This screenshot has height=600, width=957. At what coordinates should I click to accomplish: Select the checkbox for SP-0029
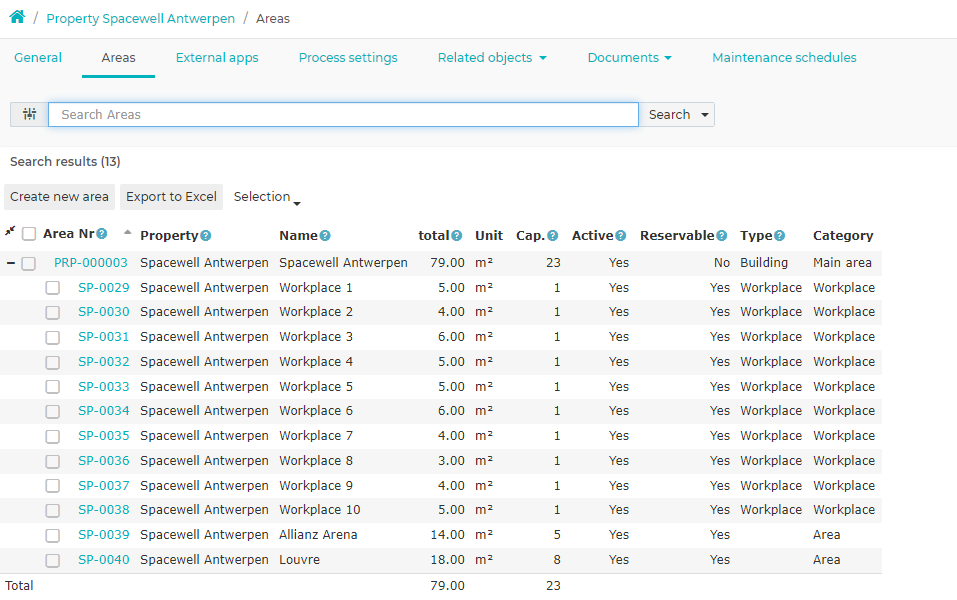pos(52,287)
